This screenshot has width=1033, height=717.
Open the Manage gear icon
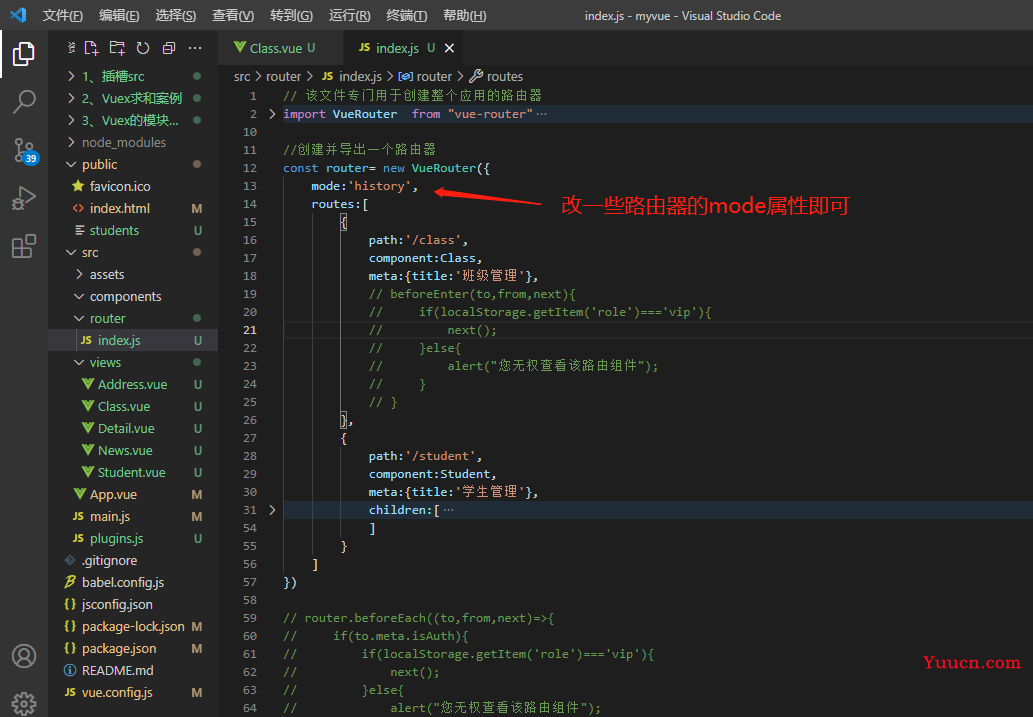(24, 703)
